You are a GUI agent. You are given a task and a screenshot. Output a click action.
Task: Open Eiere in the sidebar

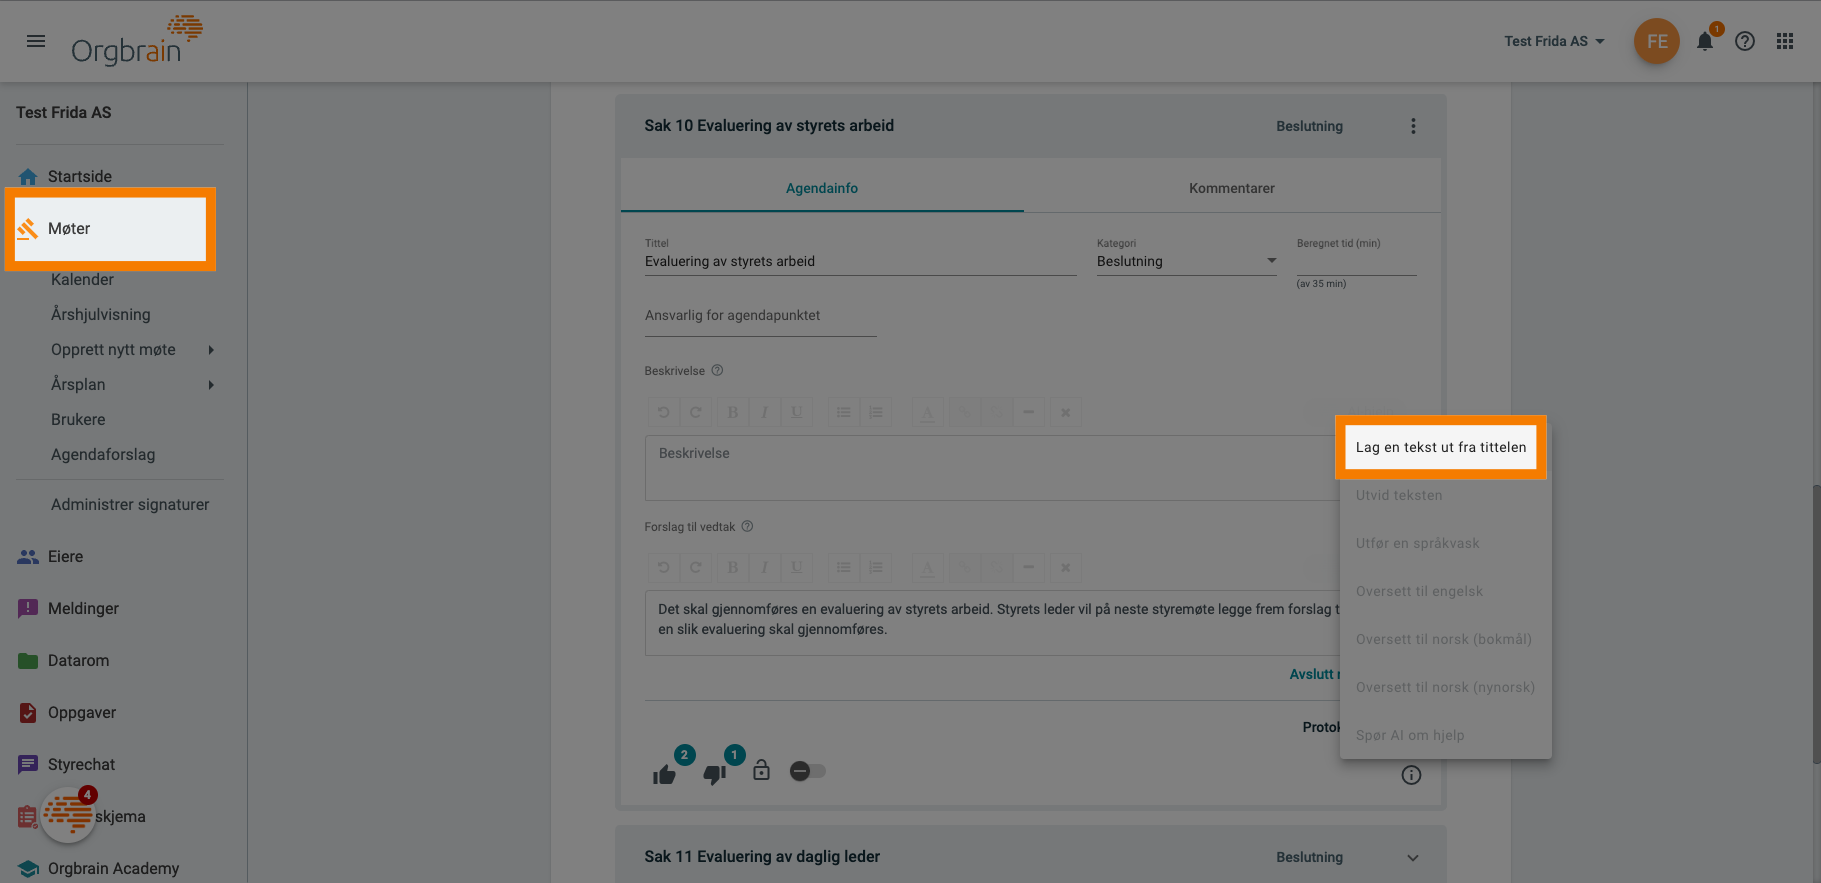[x=66, y=556]
